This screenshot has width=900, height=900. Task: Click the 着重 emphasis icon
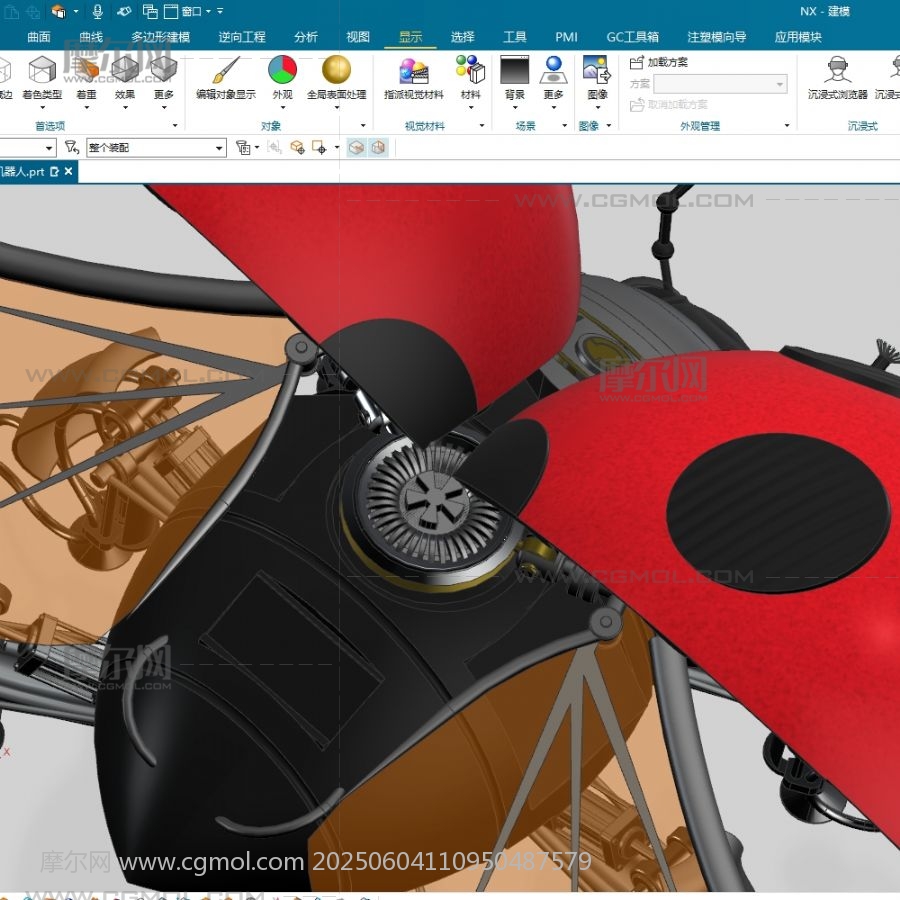pos(86,69)
